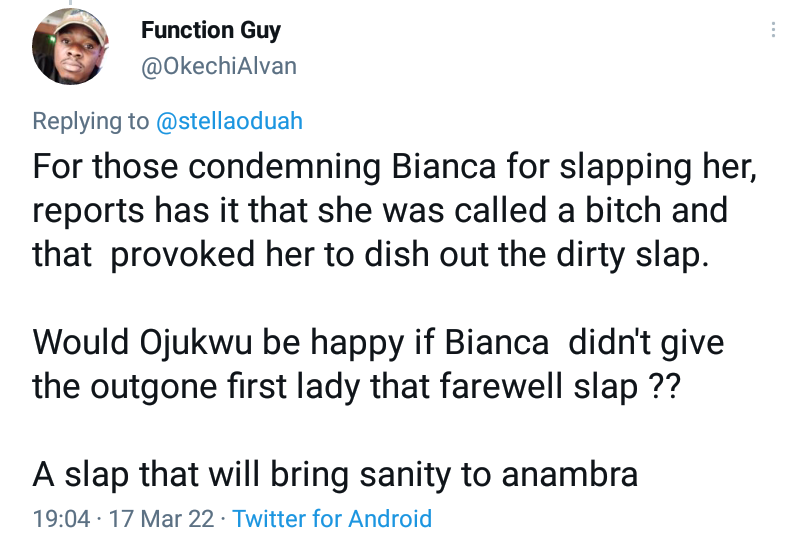Click the line "A slap that will bring sanity"
The height and width of the screenshot is (550, 800).
pyautogui.click(x=335, y=473)
